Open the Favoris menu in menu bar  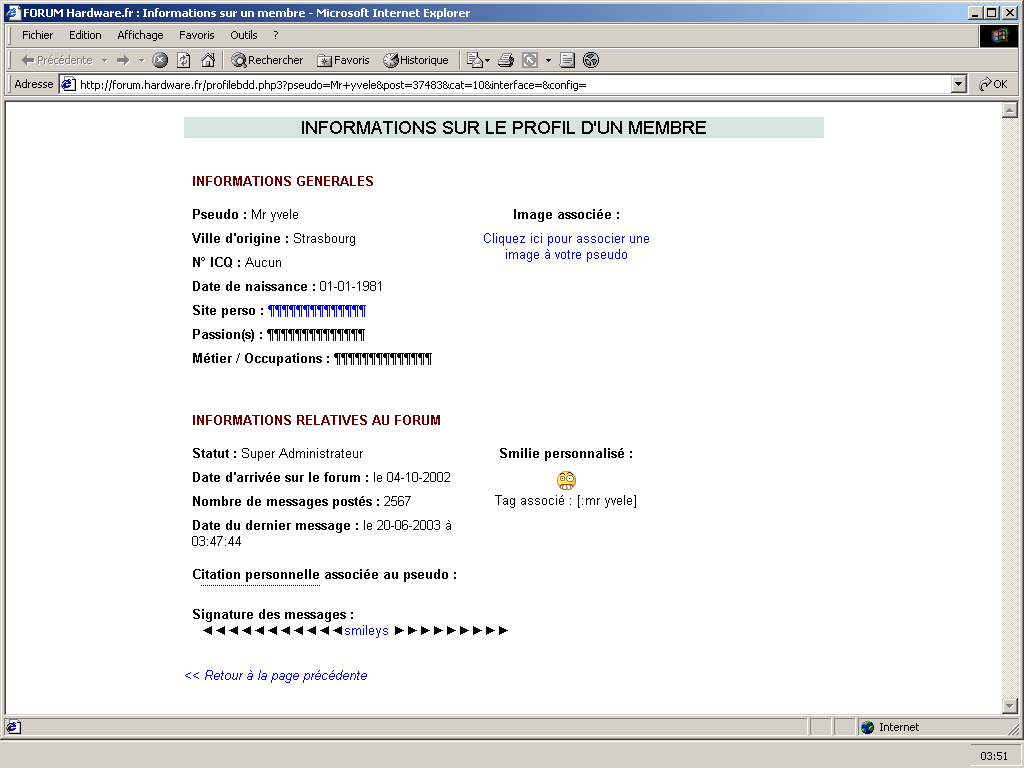[x=197, y=35]
